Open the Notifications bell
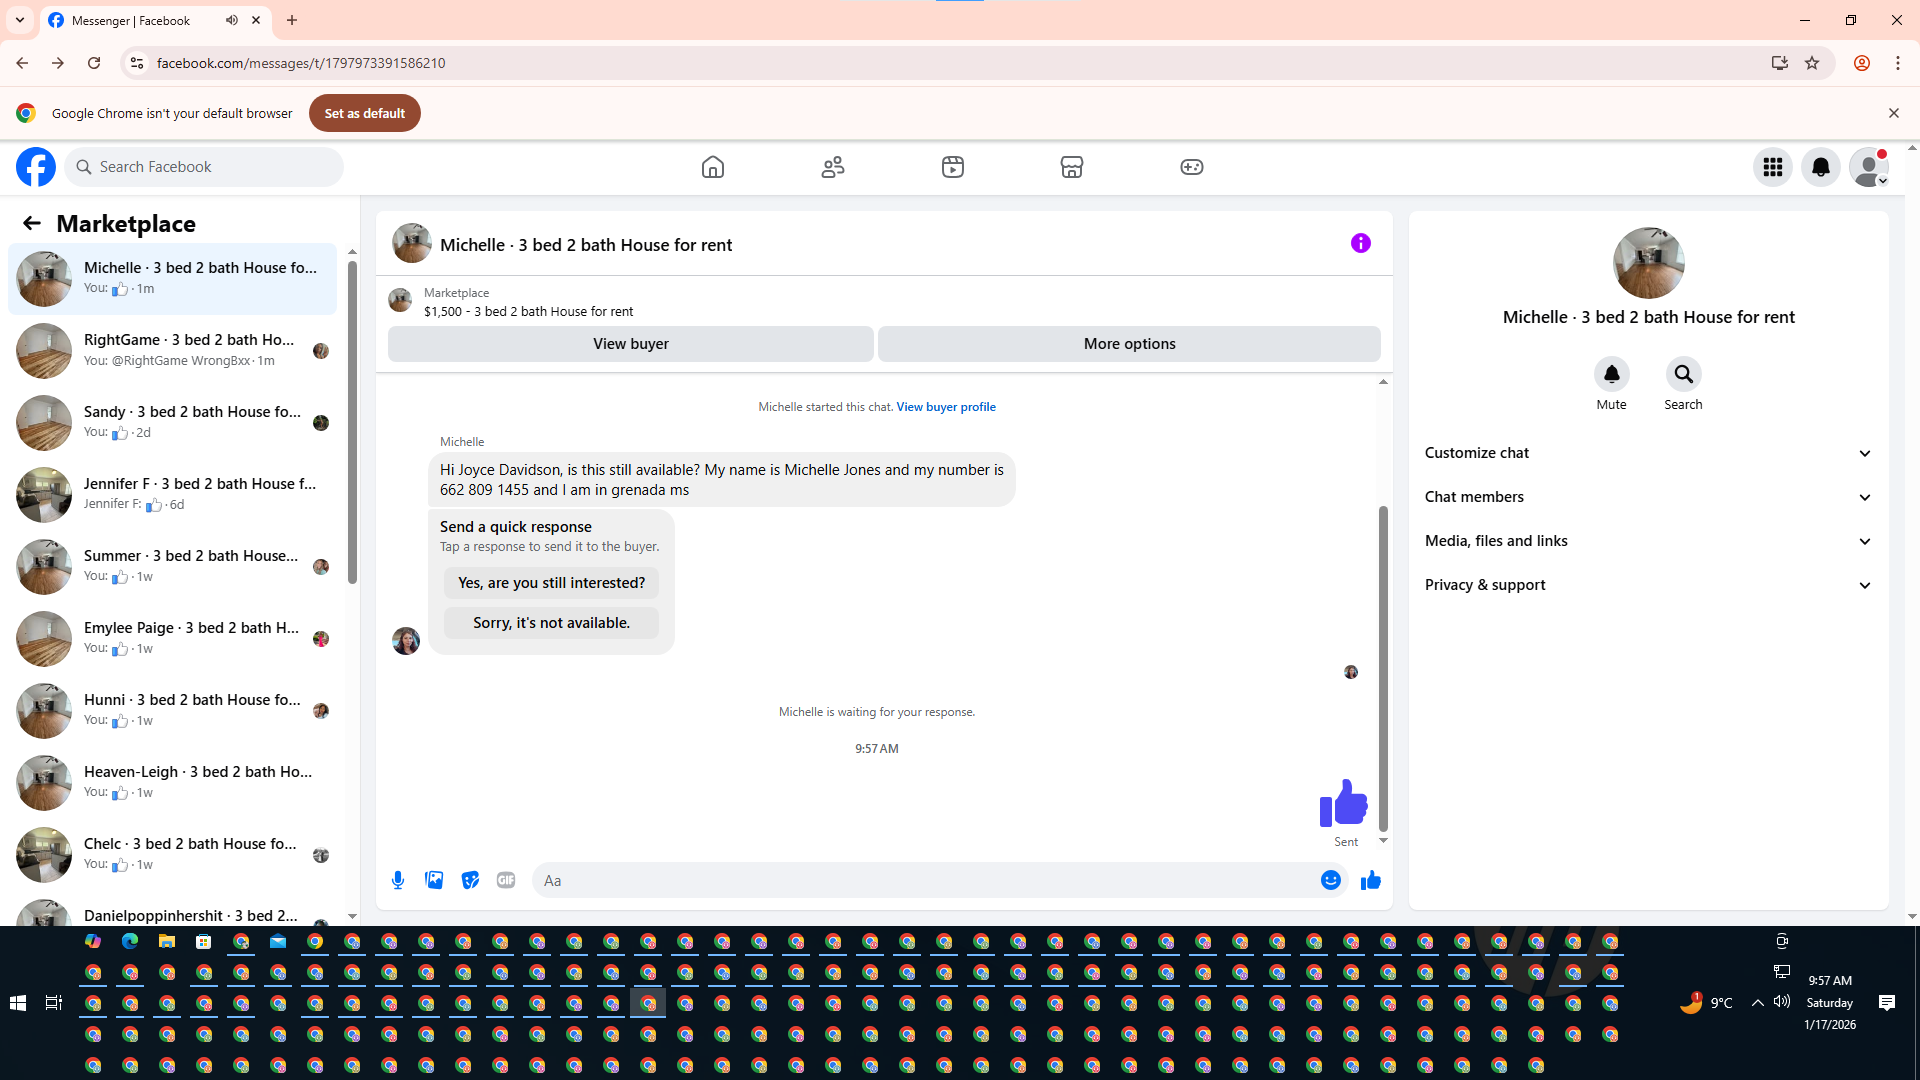The width and height of the screenshot is (1920, 1080). click(x=1820, y=167)
